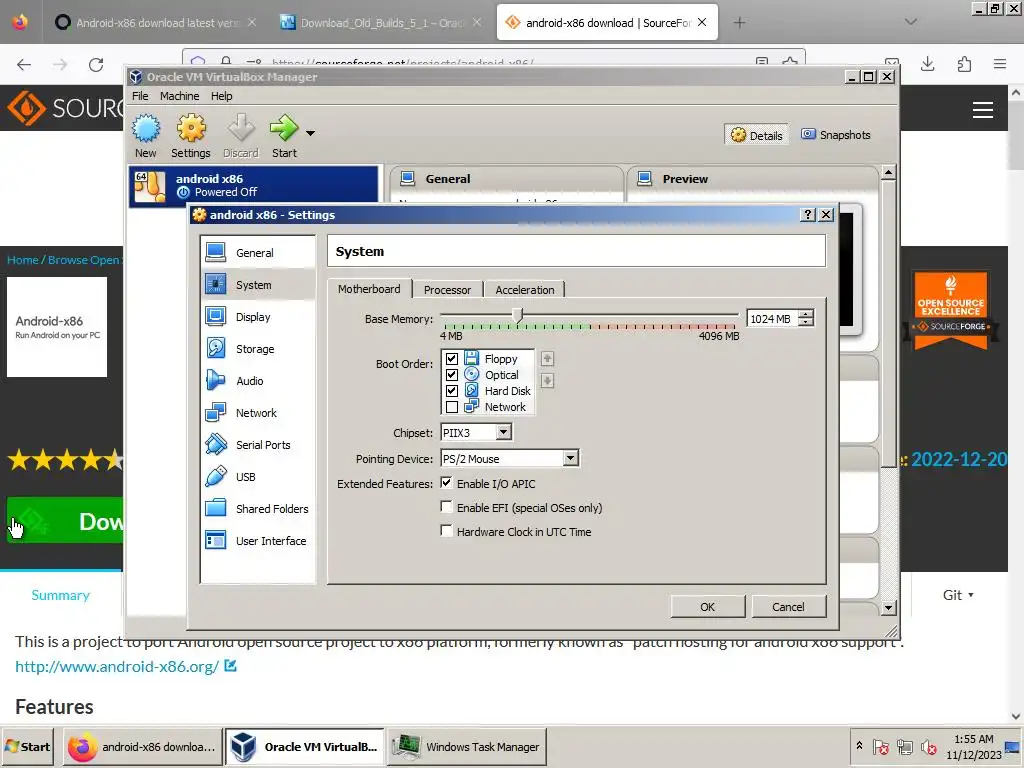
Task: Enable Hardware Clock in UTC Time
Action: 446,531
